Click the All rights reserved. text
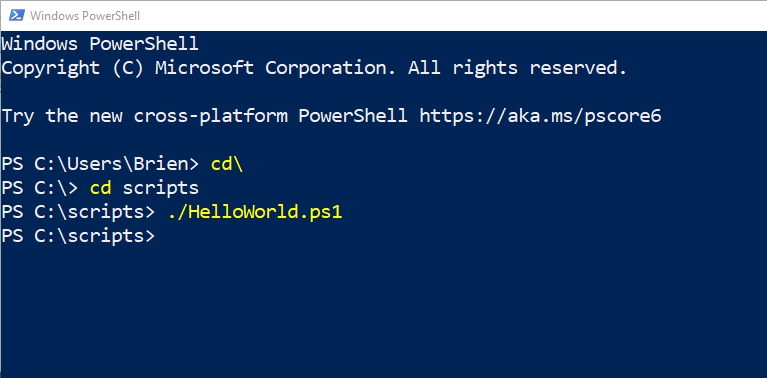This screenshot has height=378, width=767. coord(518,68)
